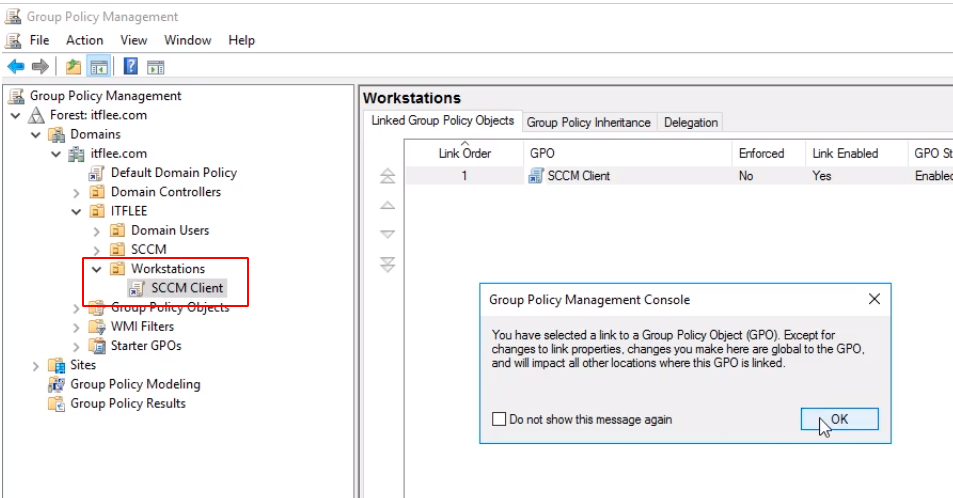Expand the Domain Users OU
This screenshot has width=953, height=498.
click(97, 231)
